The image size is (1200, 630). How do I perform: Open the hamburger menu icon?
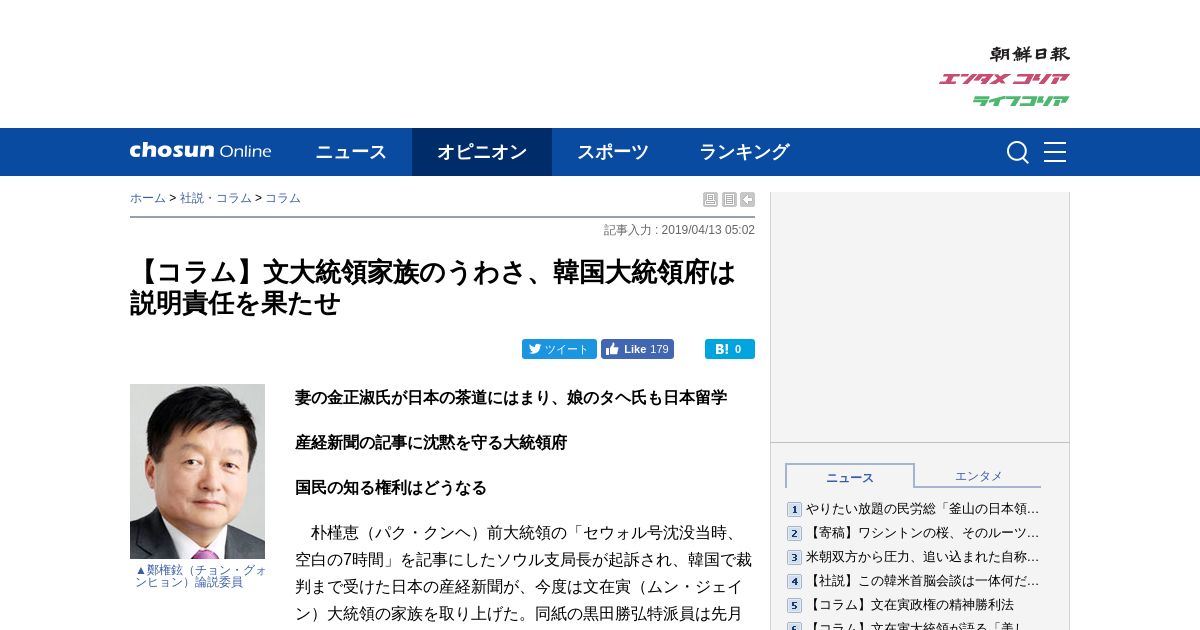(x=1055, y=152)
